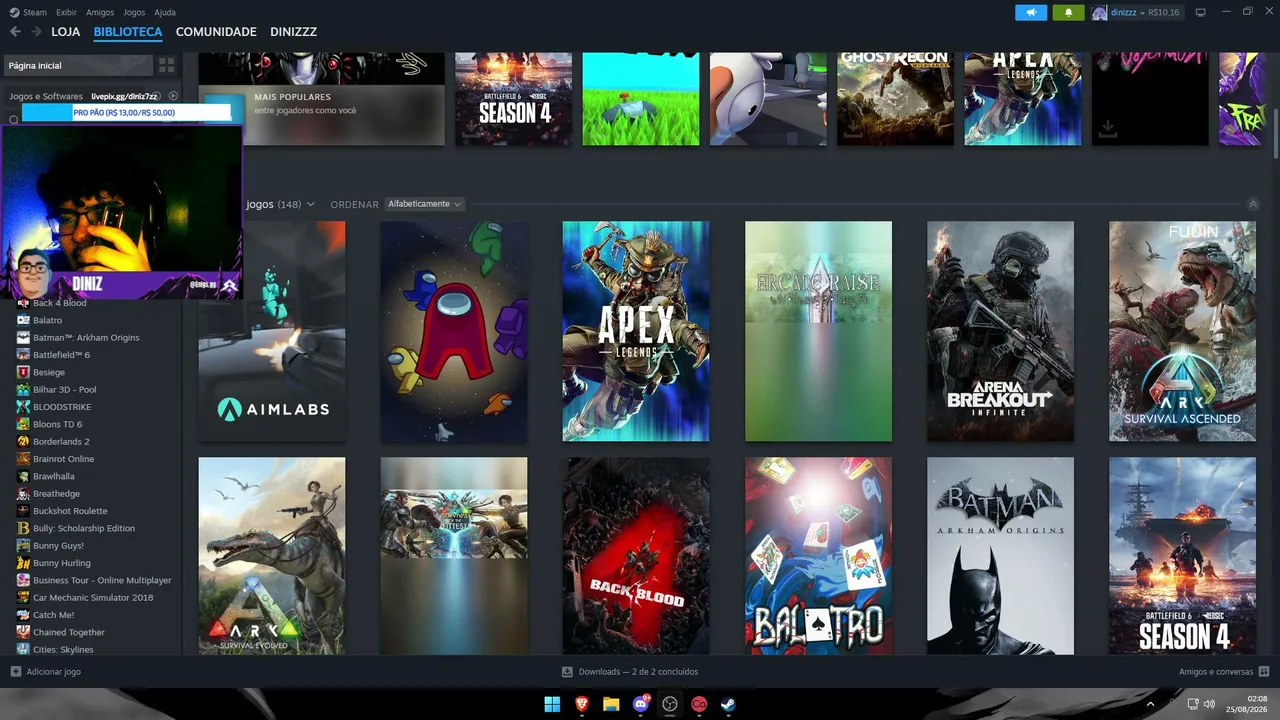
Task: Open the Alfabeticamente sort dropdown
Action: (x=424, y=204)
